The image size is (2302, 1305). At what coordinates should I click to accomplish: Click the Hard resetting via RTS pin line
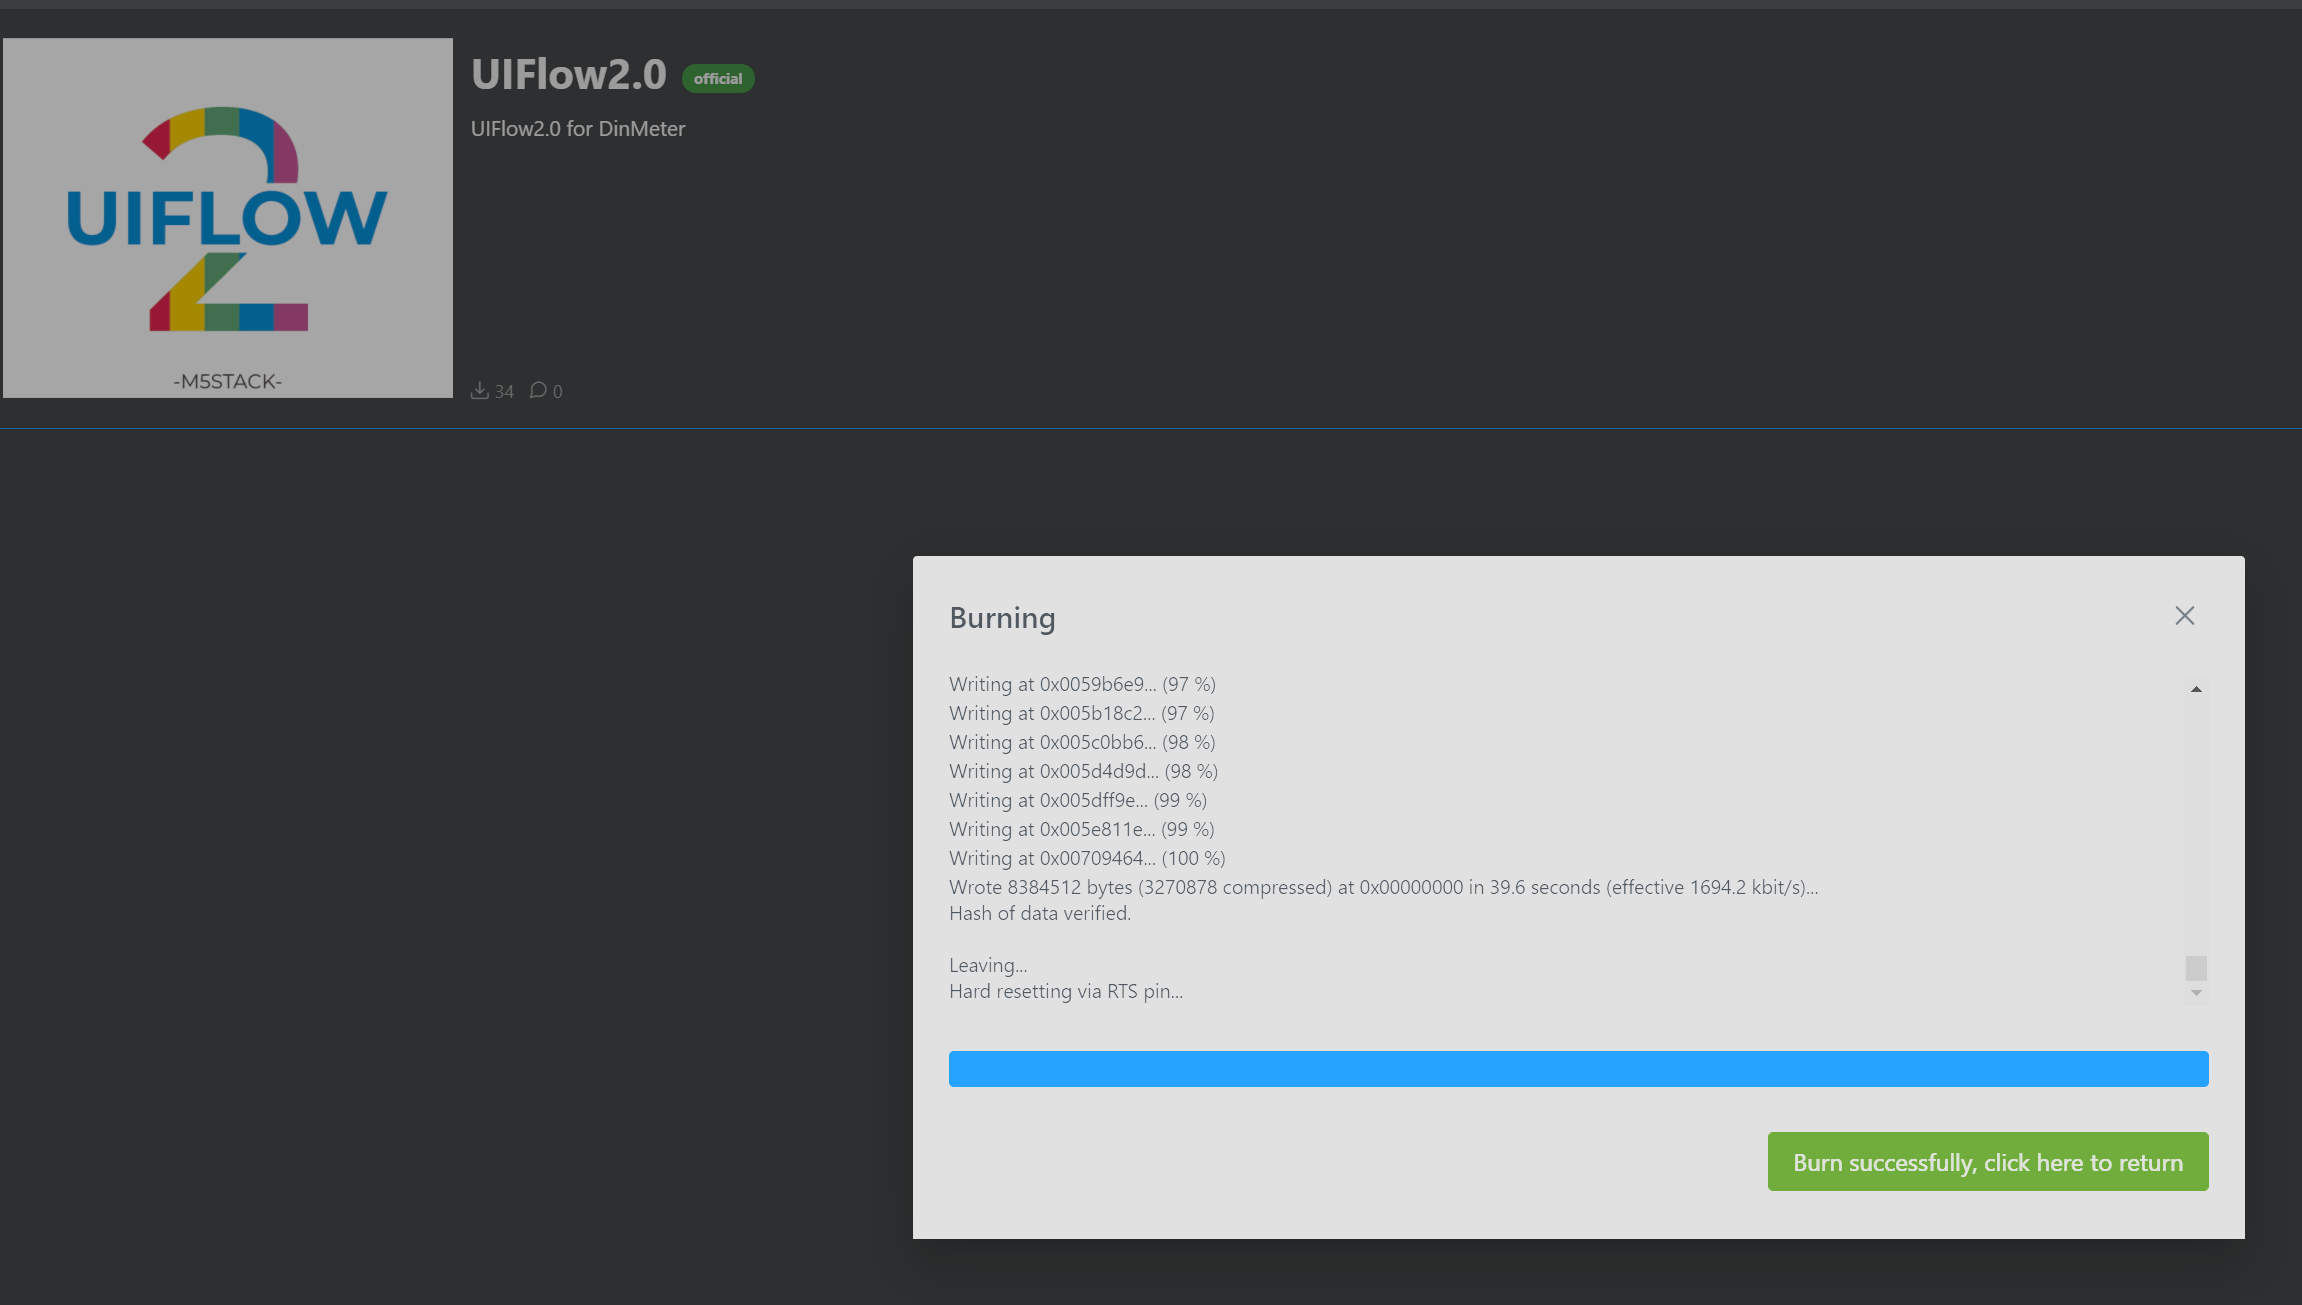(1066, 991)
